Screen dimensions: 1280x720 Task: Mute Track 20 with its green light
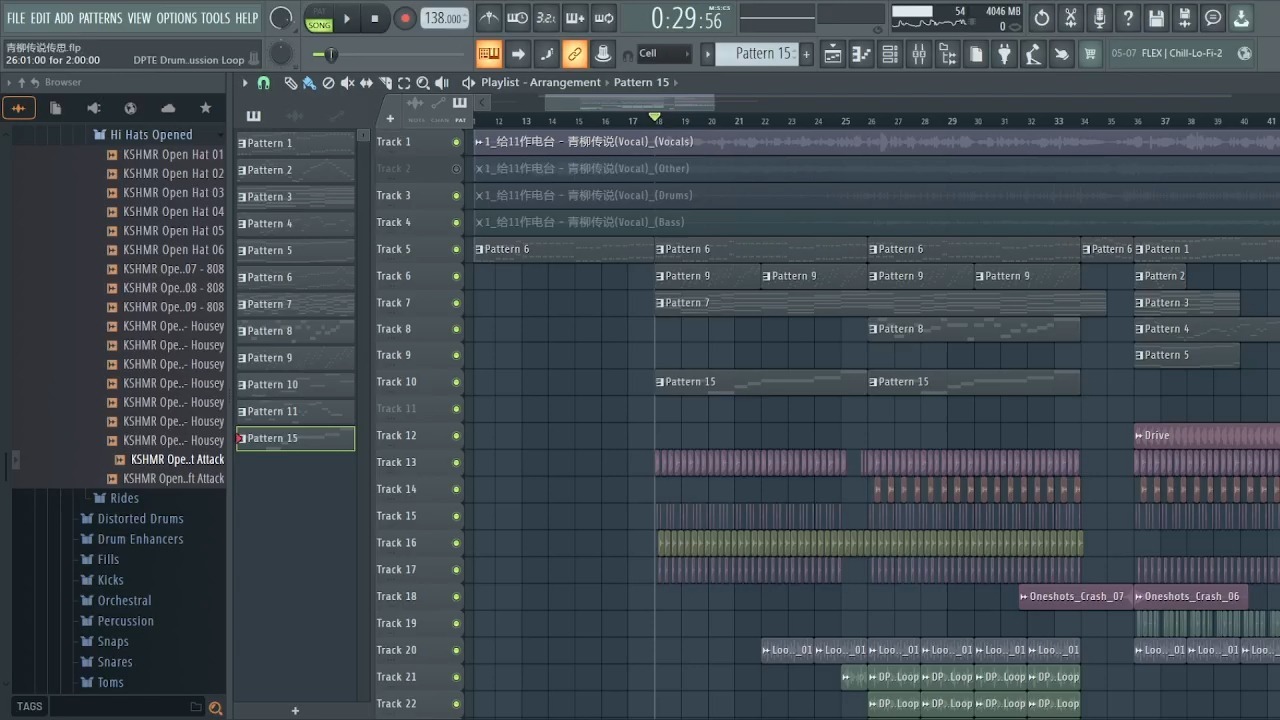(457, 650)
